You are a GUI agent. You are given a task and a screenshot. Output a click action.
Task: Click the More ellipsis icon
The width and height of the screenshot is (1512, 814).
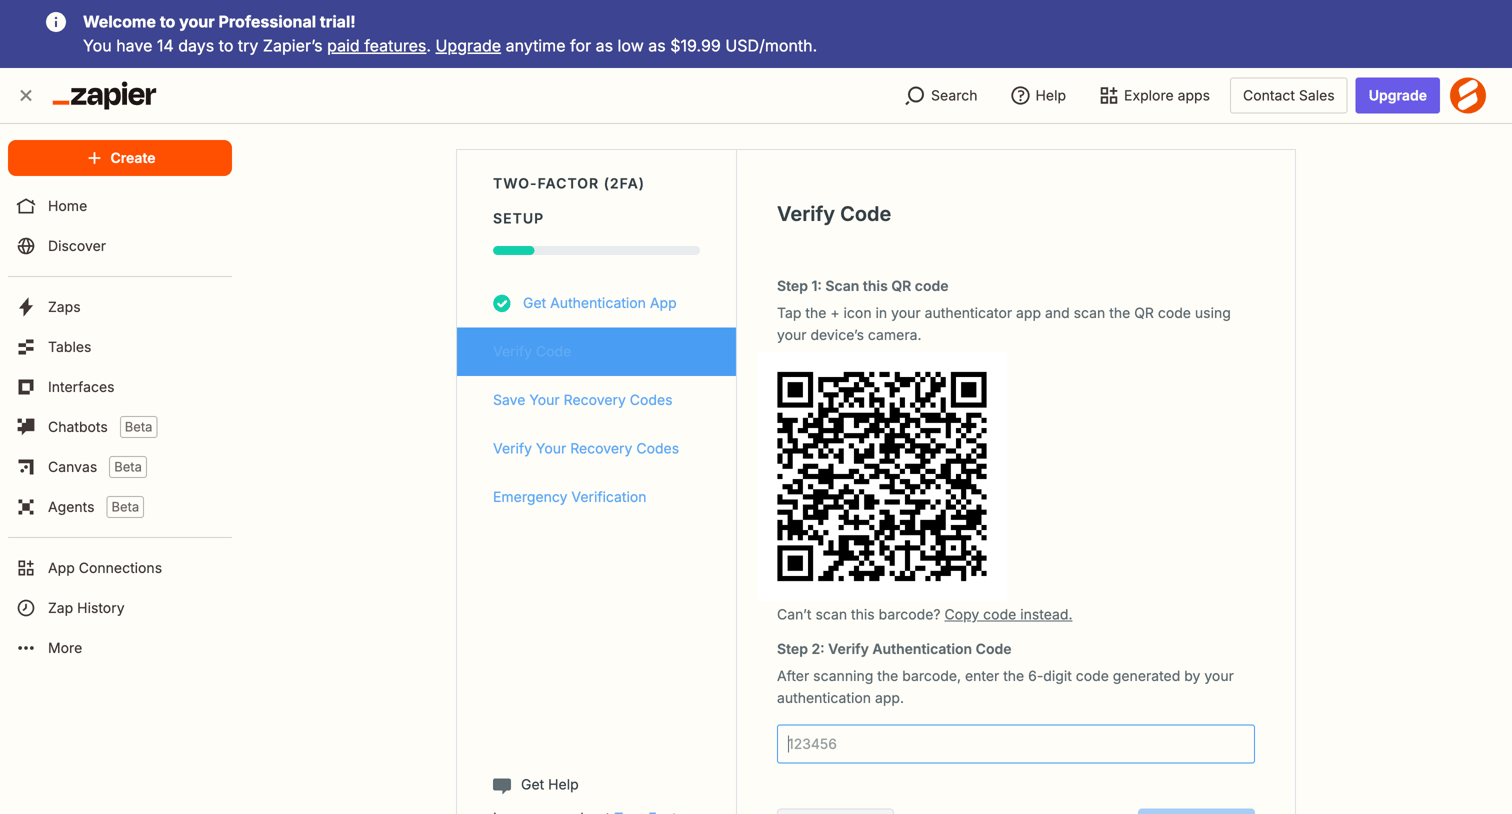26,648
